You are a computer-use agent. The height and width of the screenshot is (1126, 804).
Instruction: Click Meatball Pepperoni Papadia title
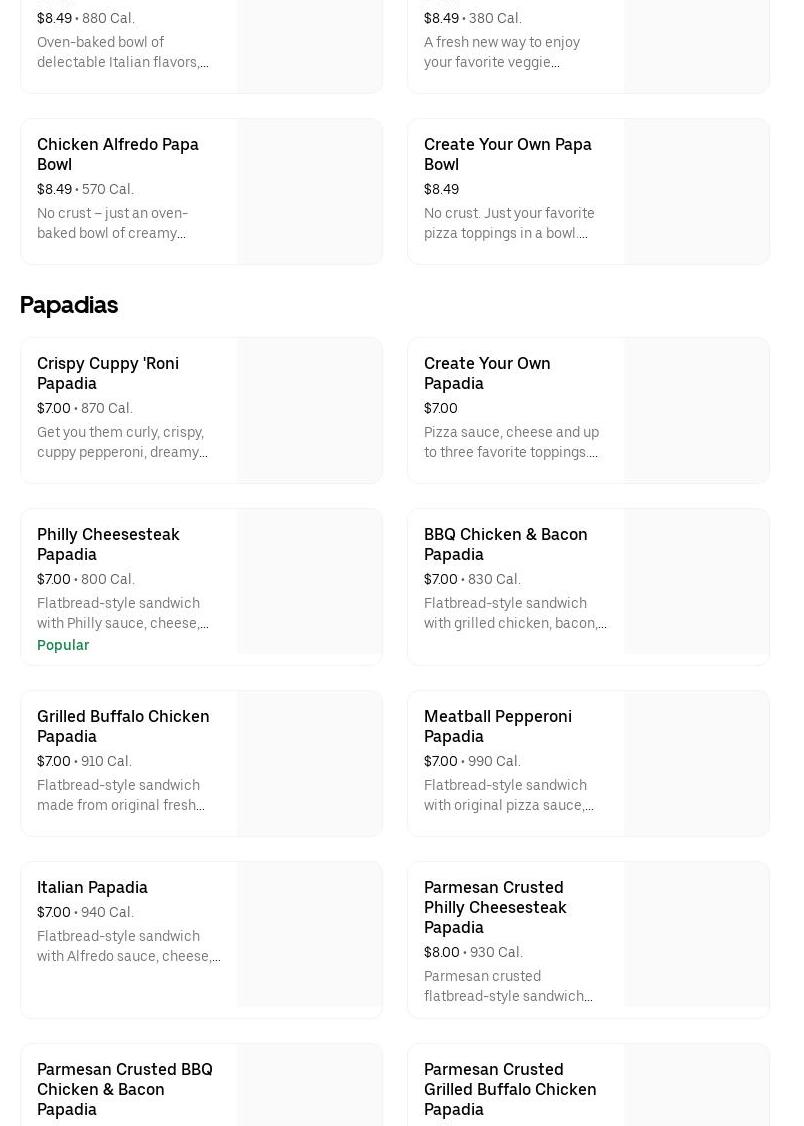[497, 726]
